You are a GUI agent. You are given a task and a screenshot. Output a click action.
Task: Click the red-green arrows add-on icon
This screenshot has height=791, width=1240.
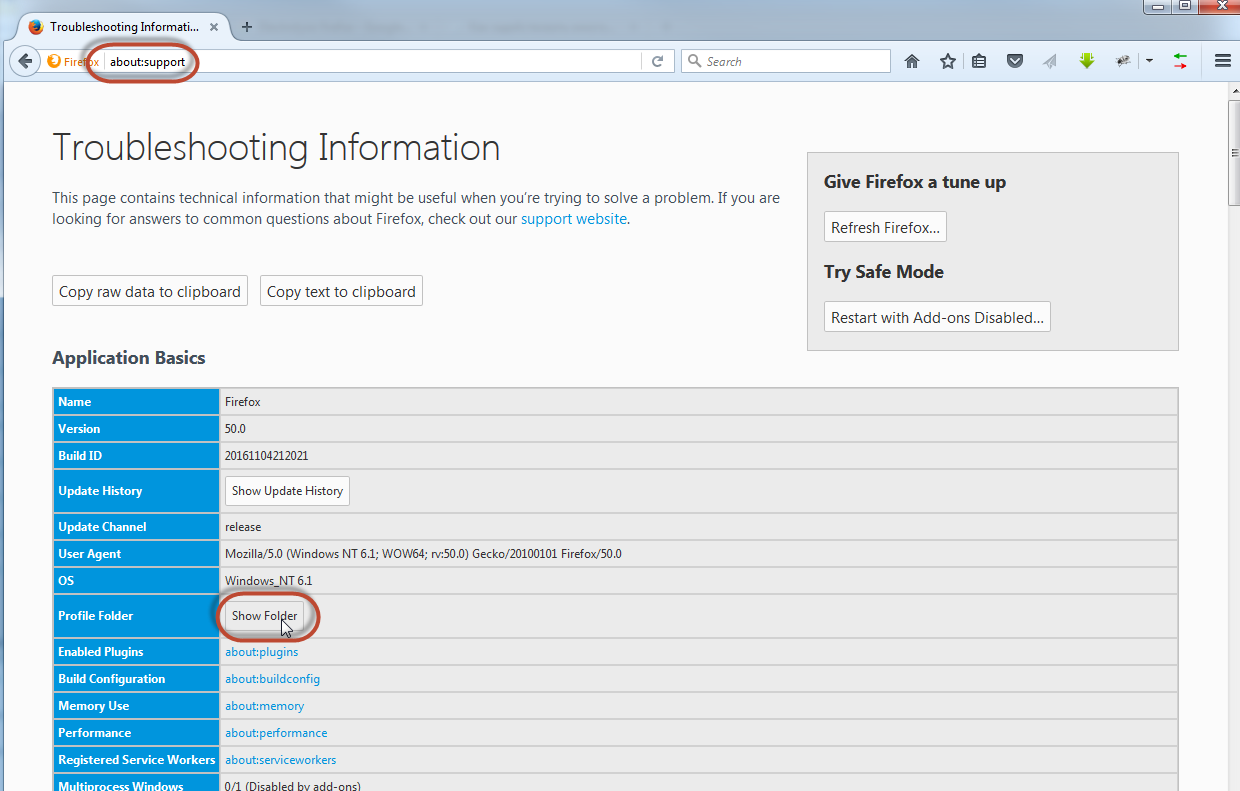pyautogui.click(x=1181, y=61)
